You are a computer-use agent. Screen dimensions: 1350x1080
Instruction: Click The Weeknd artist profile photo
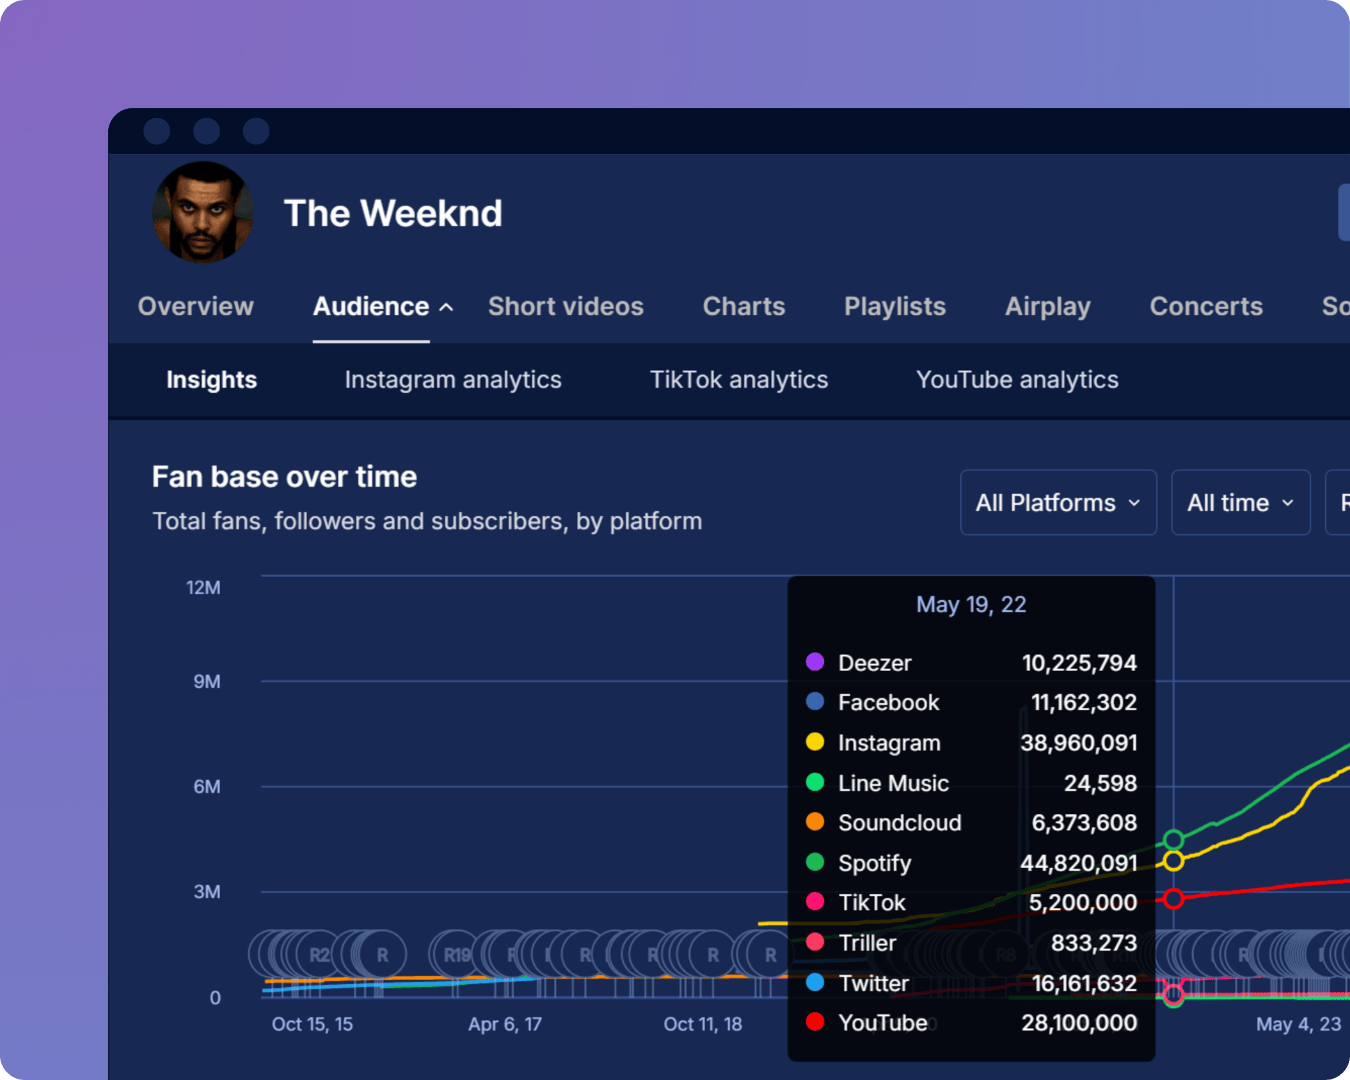pyautogui.click(x=203, y=213)
